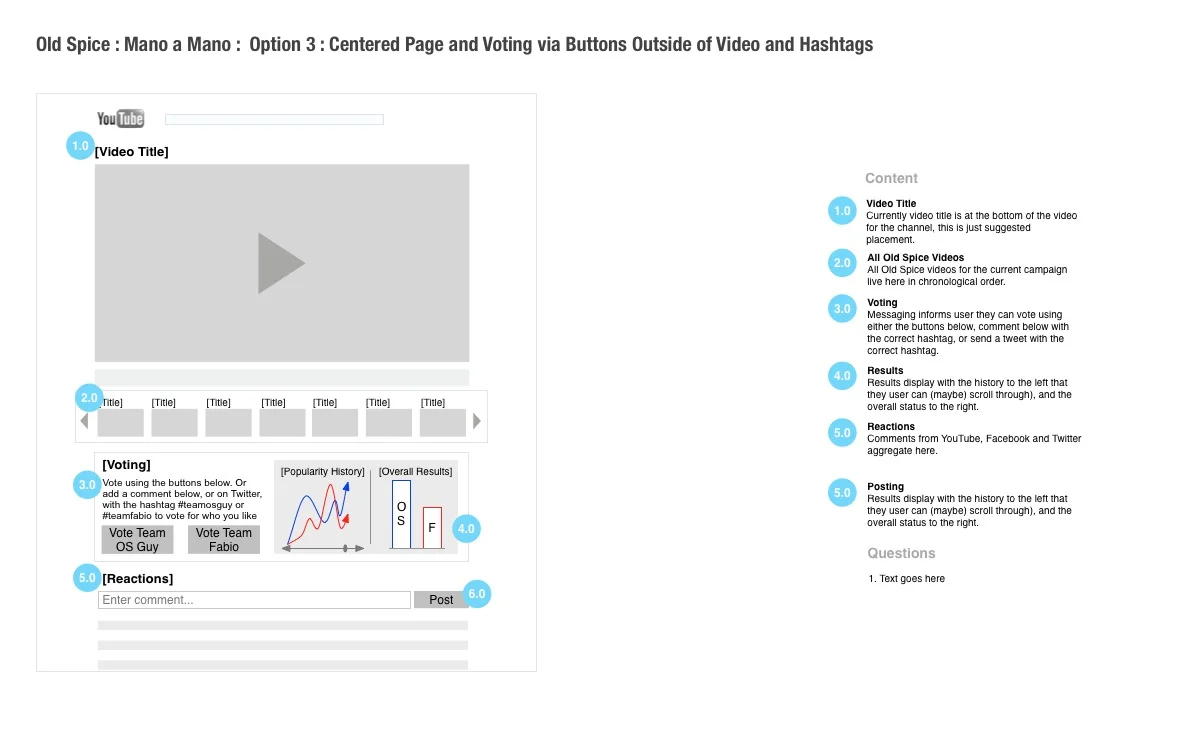
Task: Click the carousel's right arrow
Action: tap(477, 421)
